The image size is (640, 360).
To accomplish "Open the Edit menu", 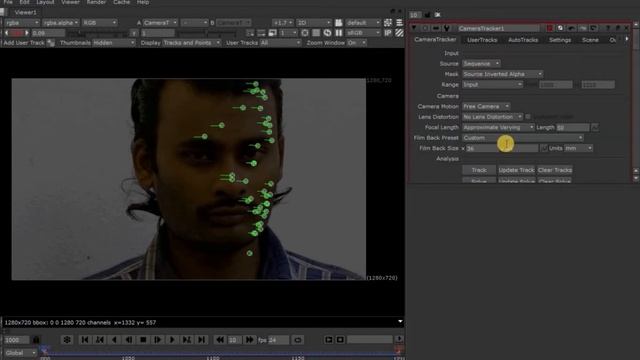I will pos(24,2).
